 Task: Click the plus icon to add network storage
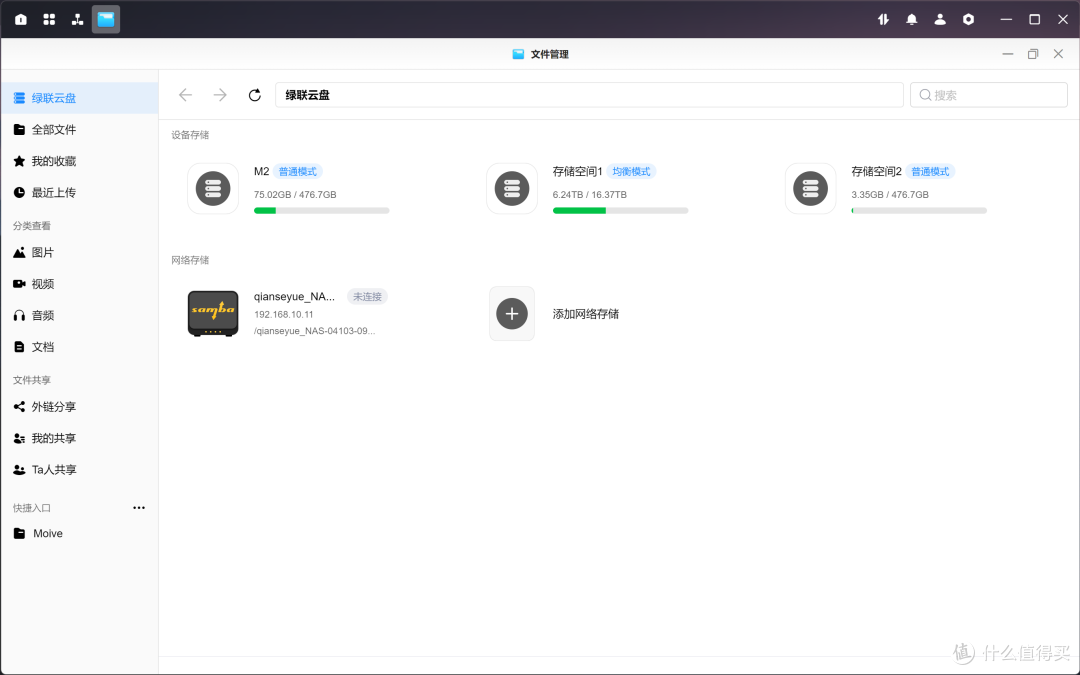coord(512,313)
